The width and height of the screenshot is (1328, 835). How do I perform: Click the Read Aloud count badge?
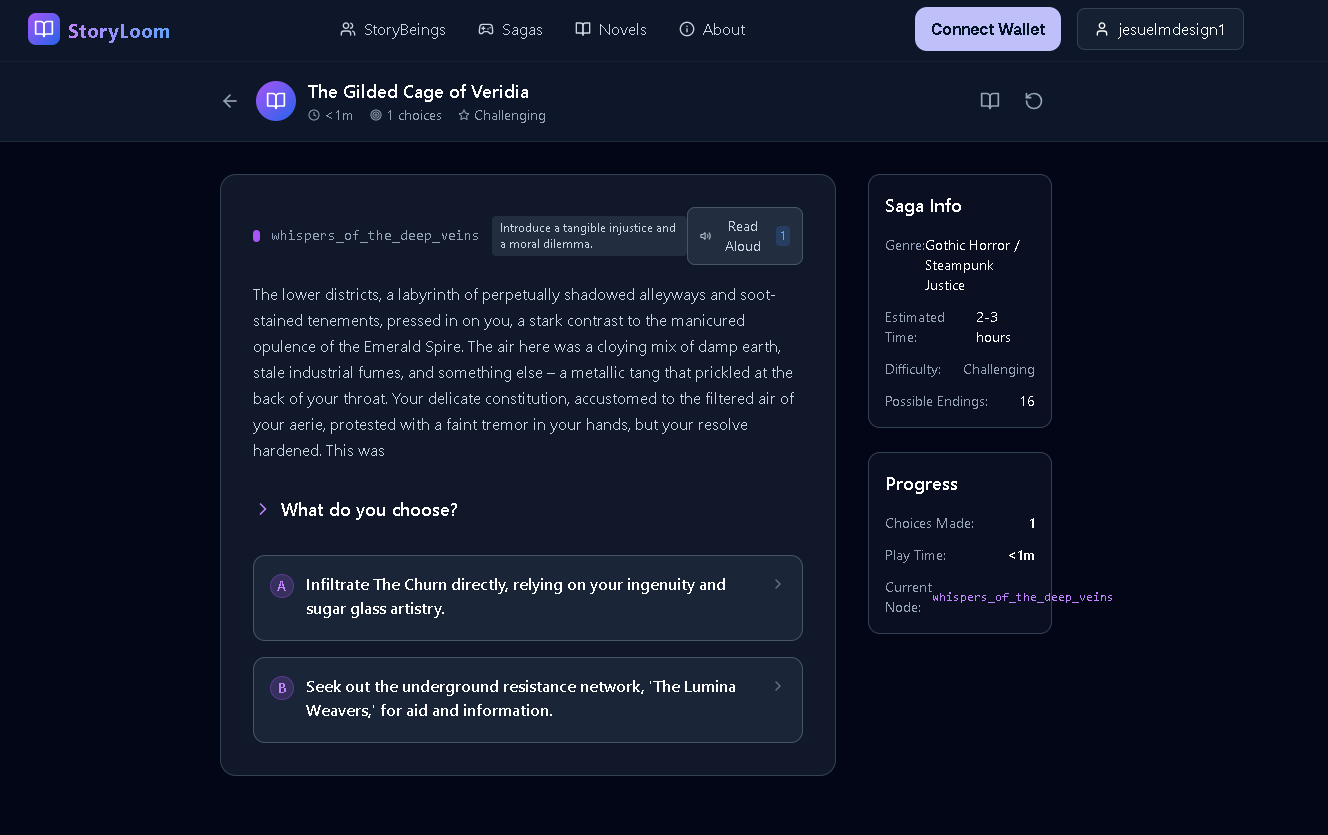783,236
